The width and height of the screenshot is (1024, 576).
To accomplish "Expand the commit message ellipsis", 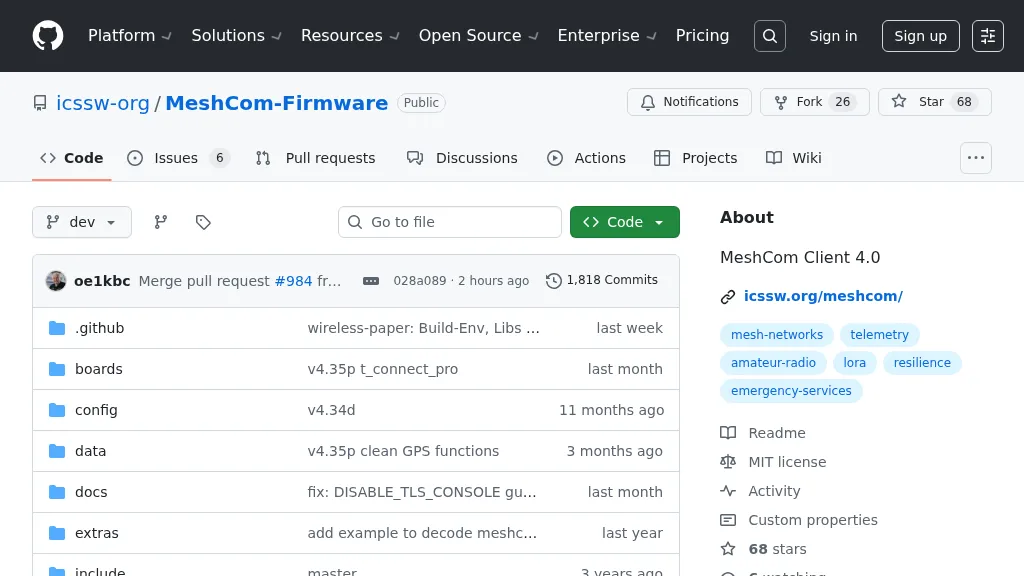I will click(371, 281).
